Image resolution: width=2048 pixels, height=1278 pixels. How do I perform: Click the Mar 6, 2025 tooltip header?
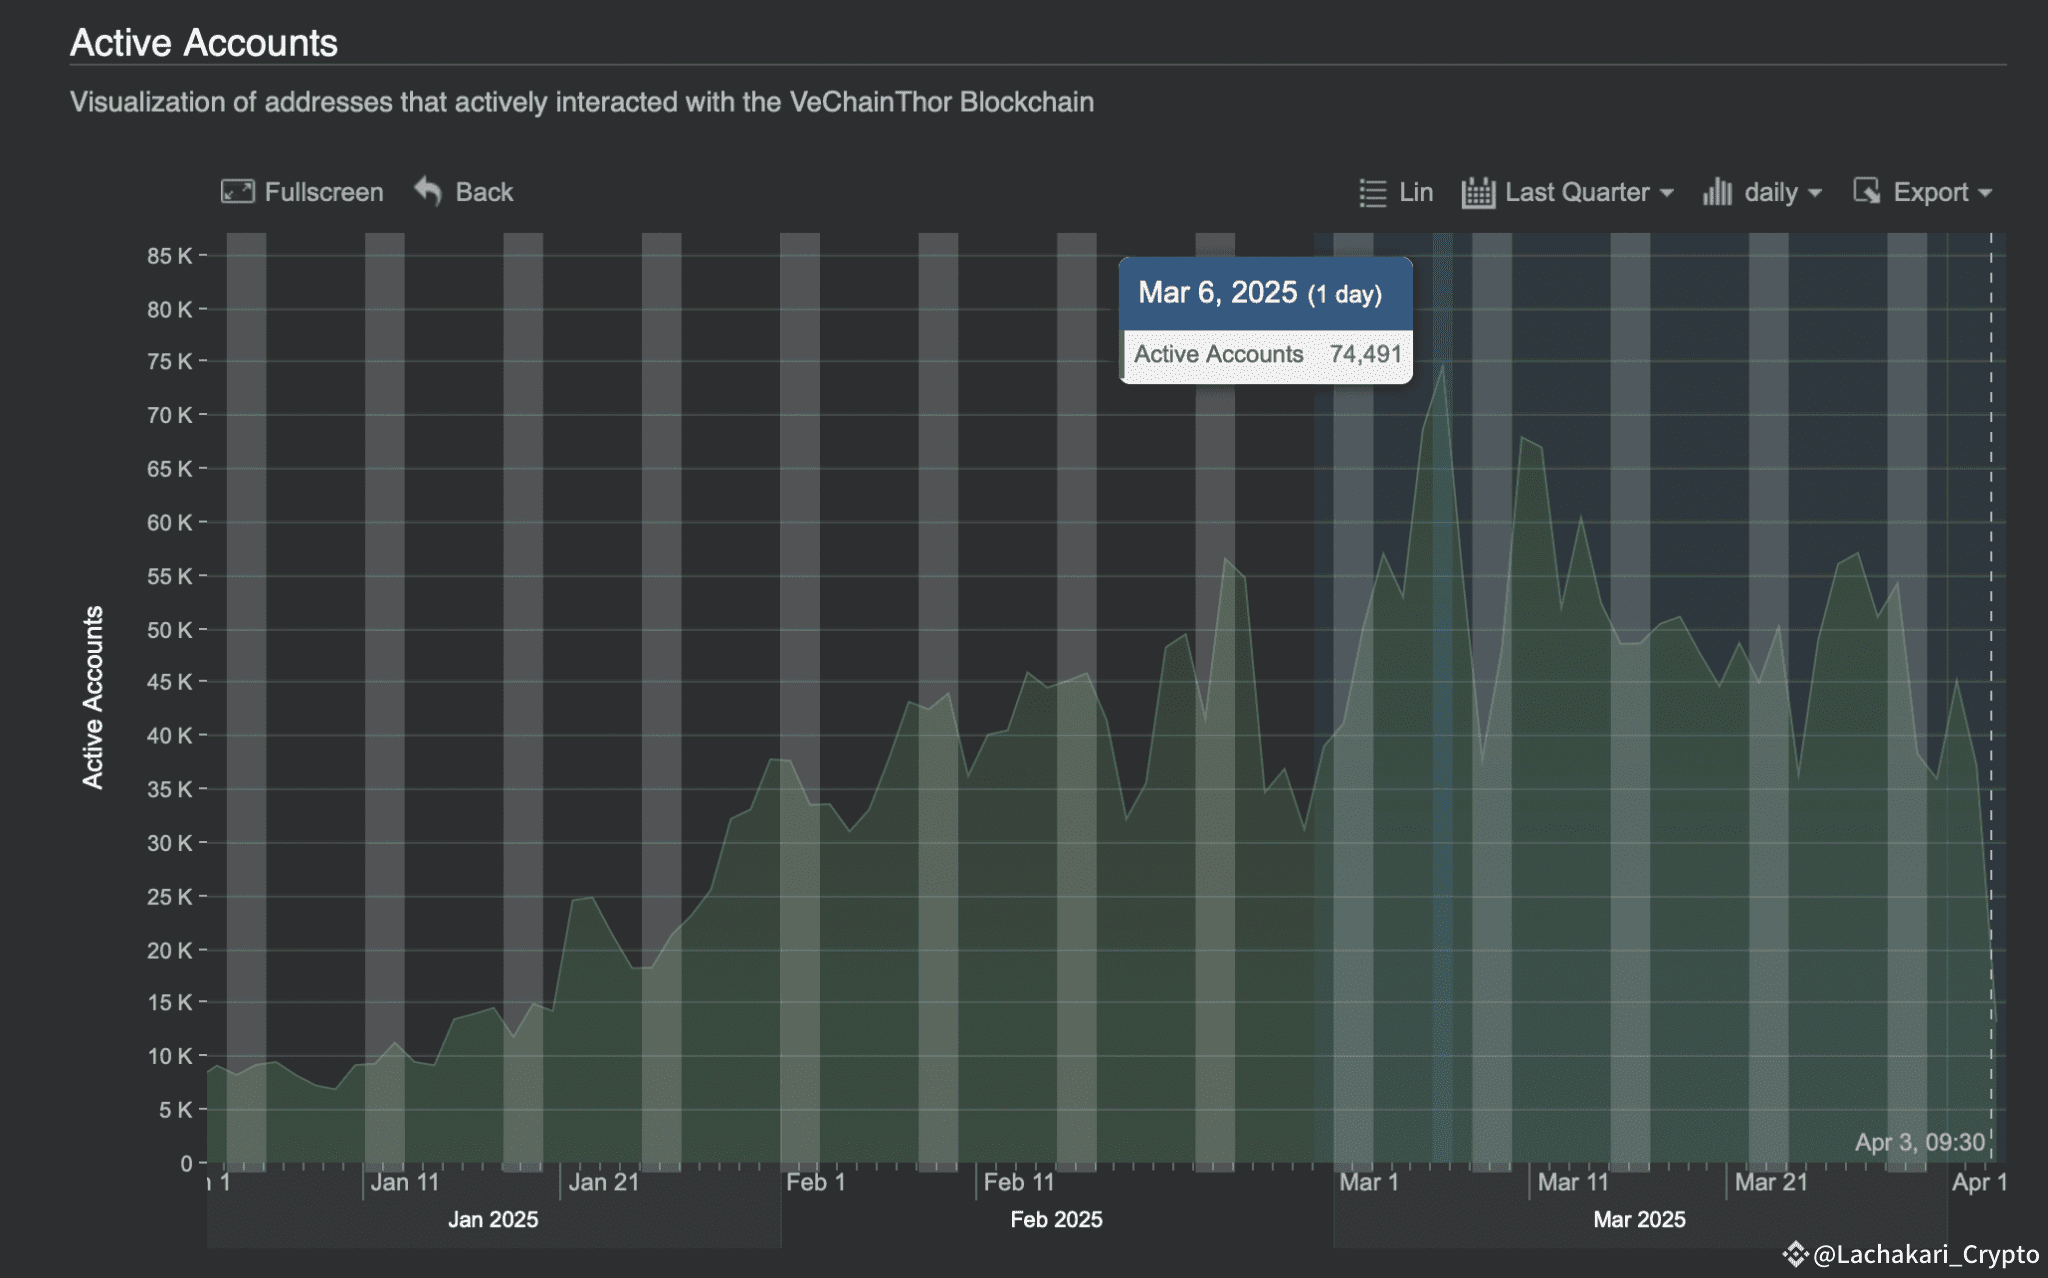coord(1265,293)
